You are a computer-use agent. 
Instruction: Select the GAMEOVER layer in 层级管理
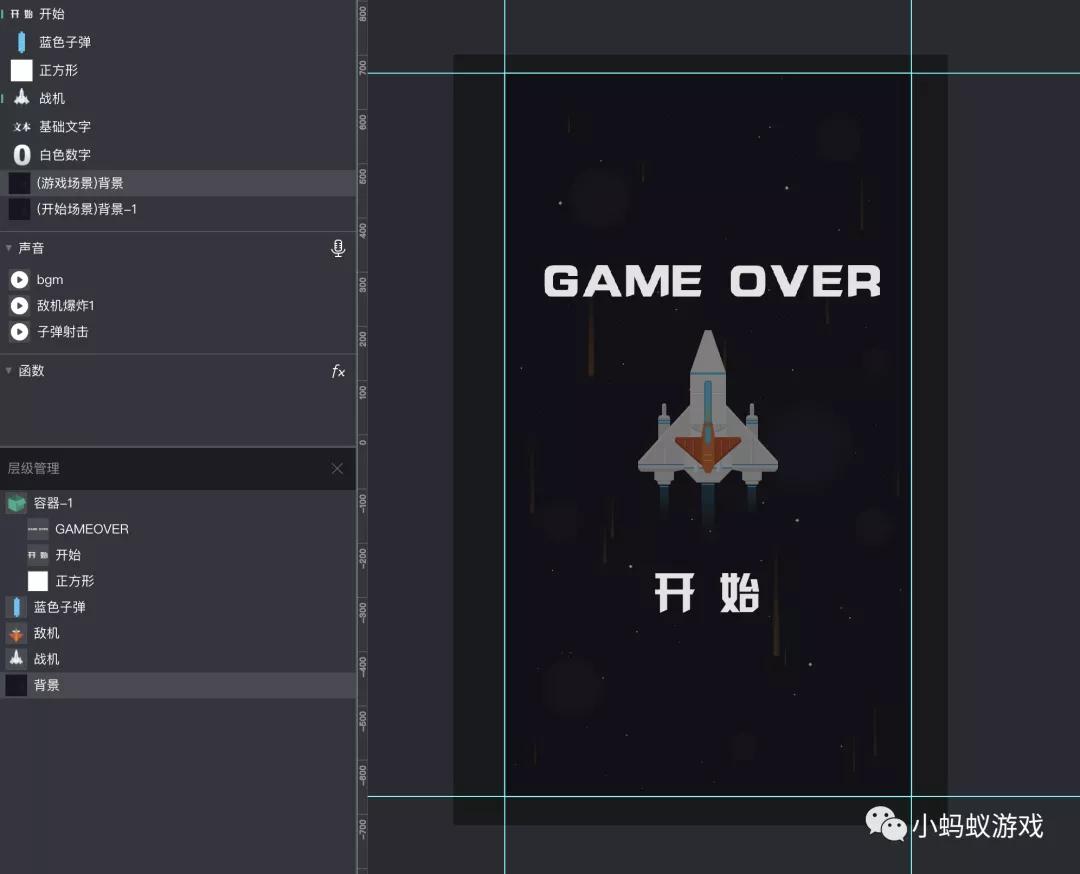pos(93,529)
